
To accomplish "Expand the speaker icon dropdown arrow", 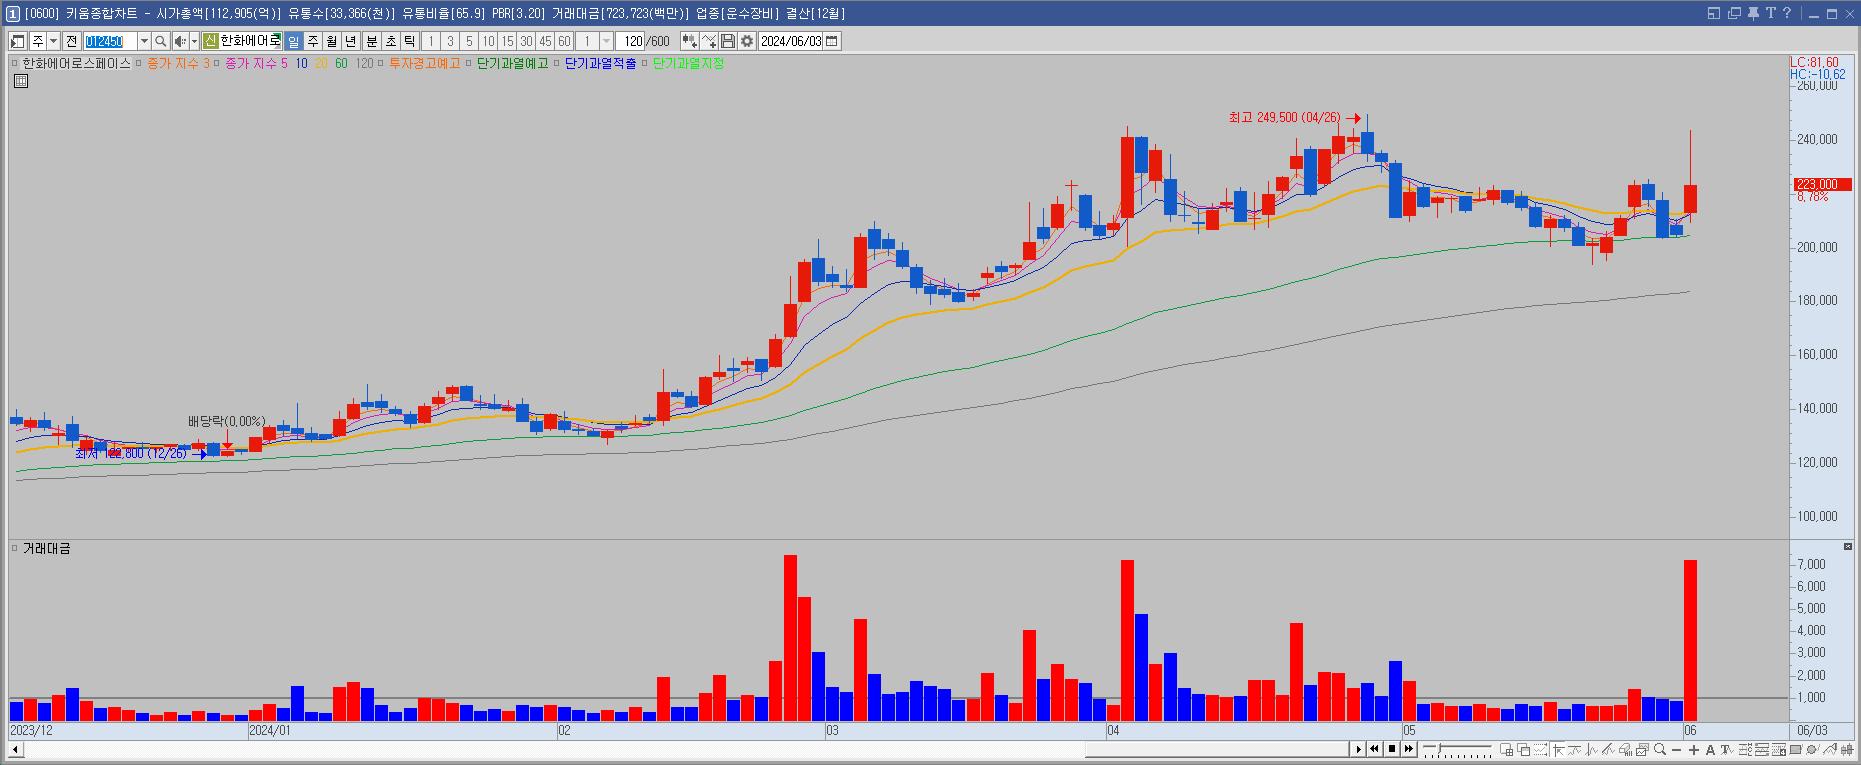I will click(x=194, y=41).
